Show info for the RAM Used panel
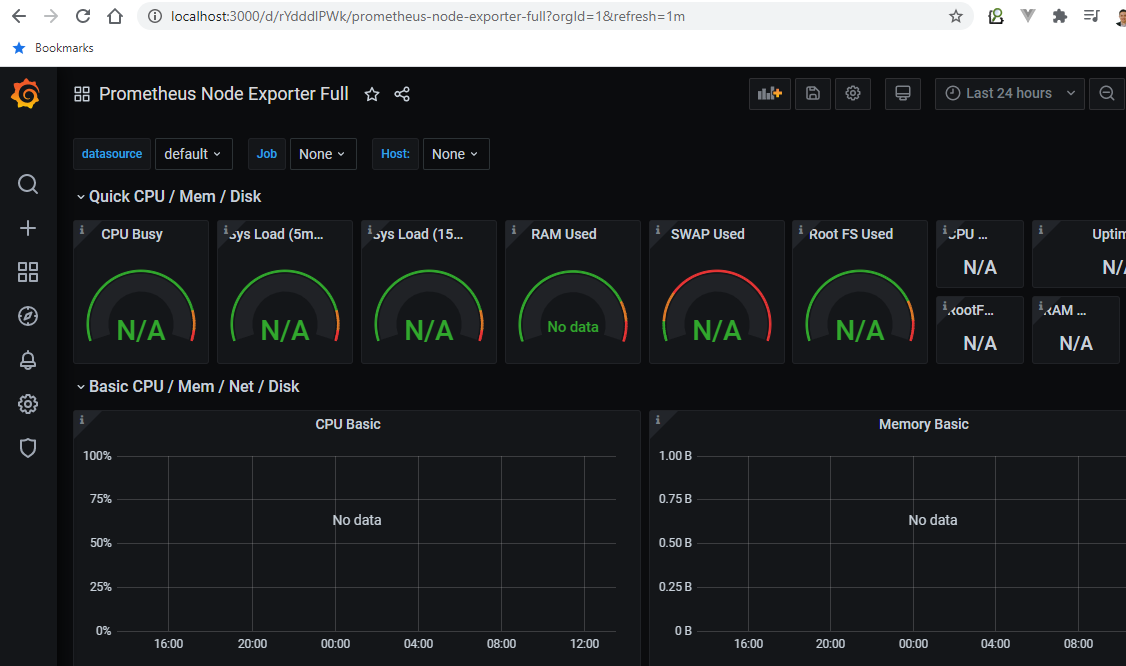The image size is (1126, 666). pyautogui.click(x=513, y=230)
